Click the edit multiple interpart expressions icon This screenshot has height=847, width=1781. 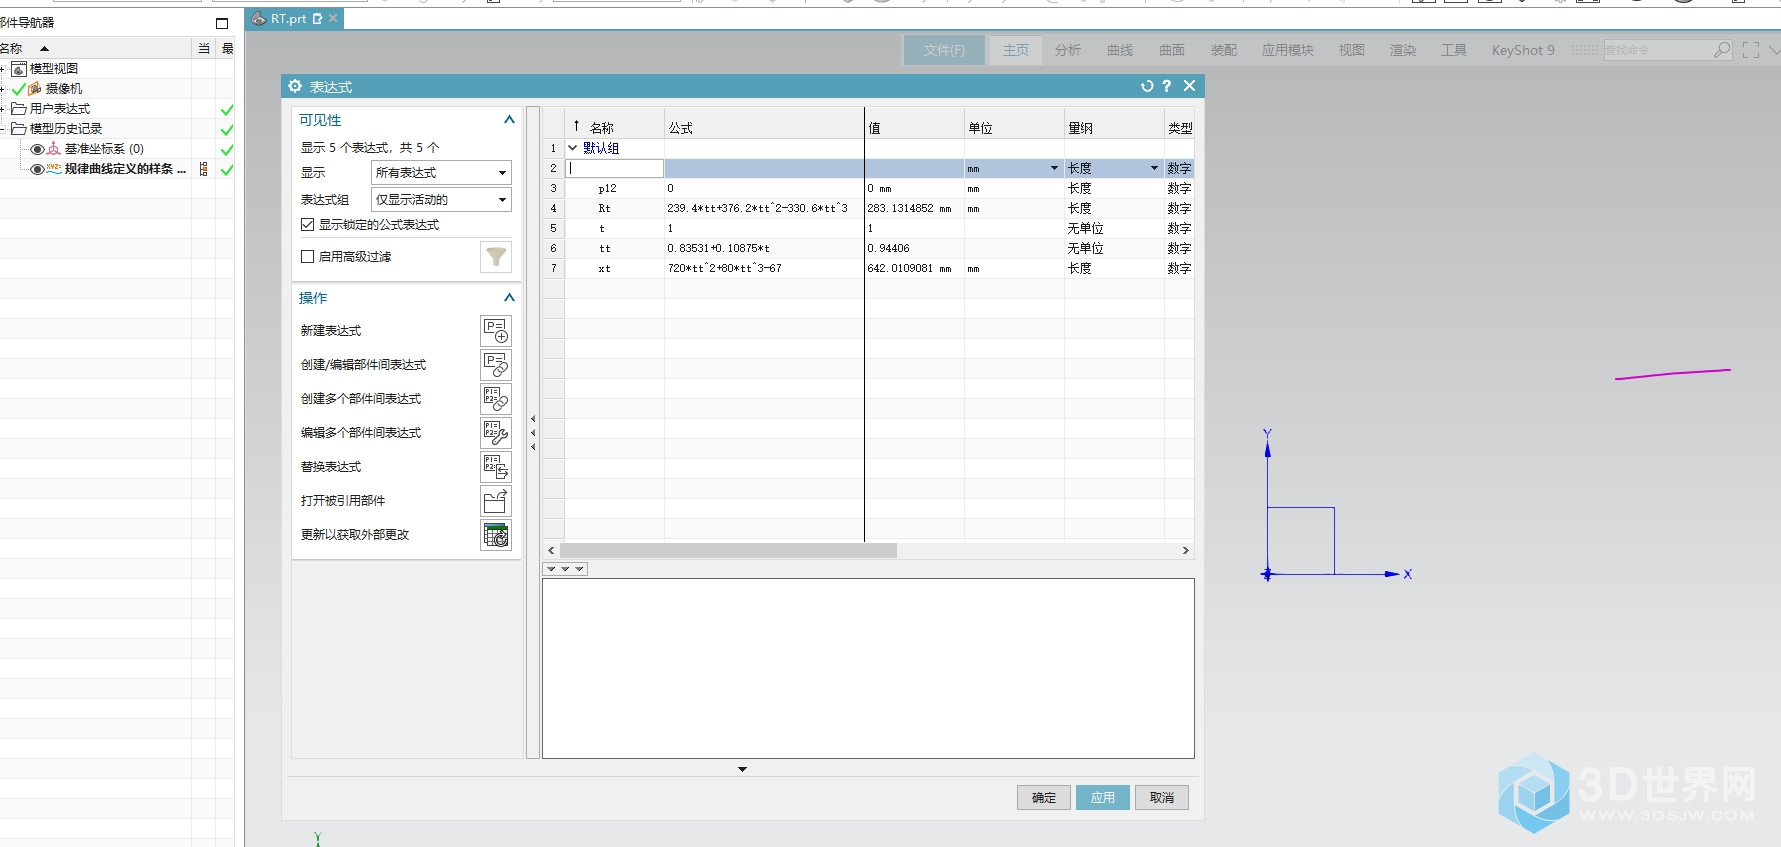[x=496, y=433]
